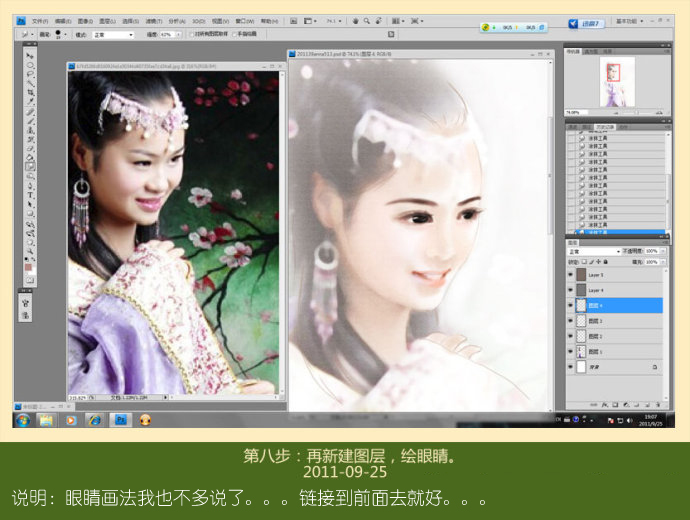The height and width of the screenshot is (520, 690).
Task: Select the Healing Brush tool
Action: [30, 112]
